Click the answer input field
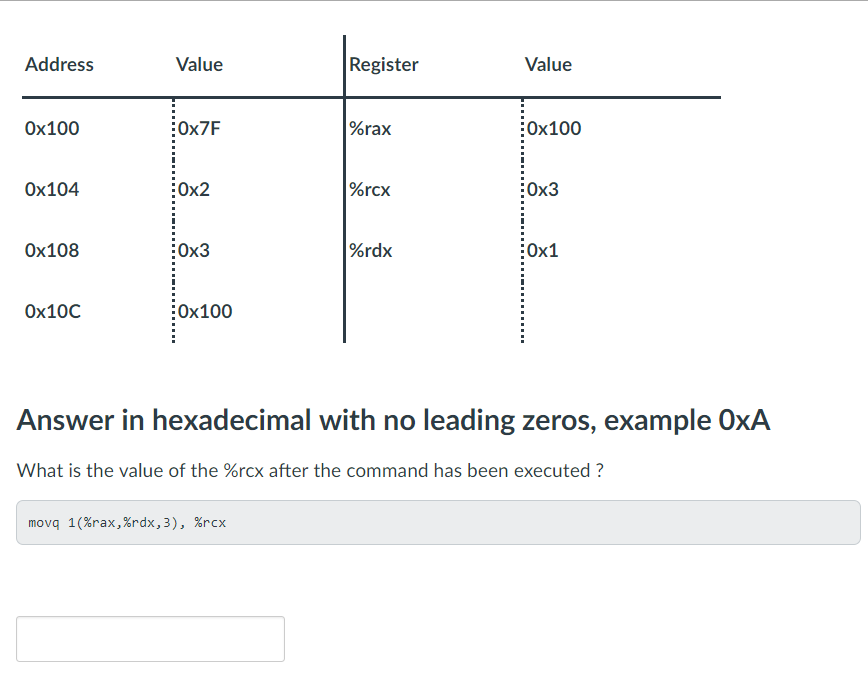Image resolution: width=868 pixels, height=682 pixels. click(150, 638)
